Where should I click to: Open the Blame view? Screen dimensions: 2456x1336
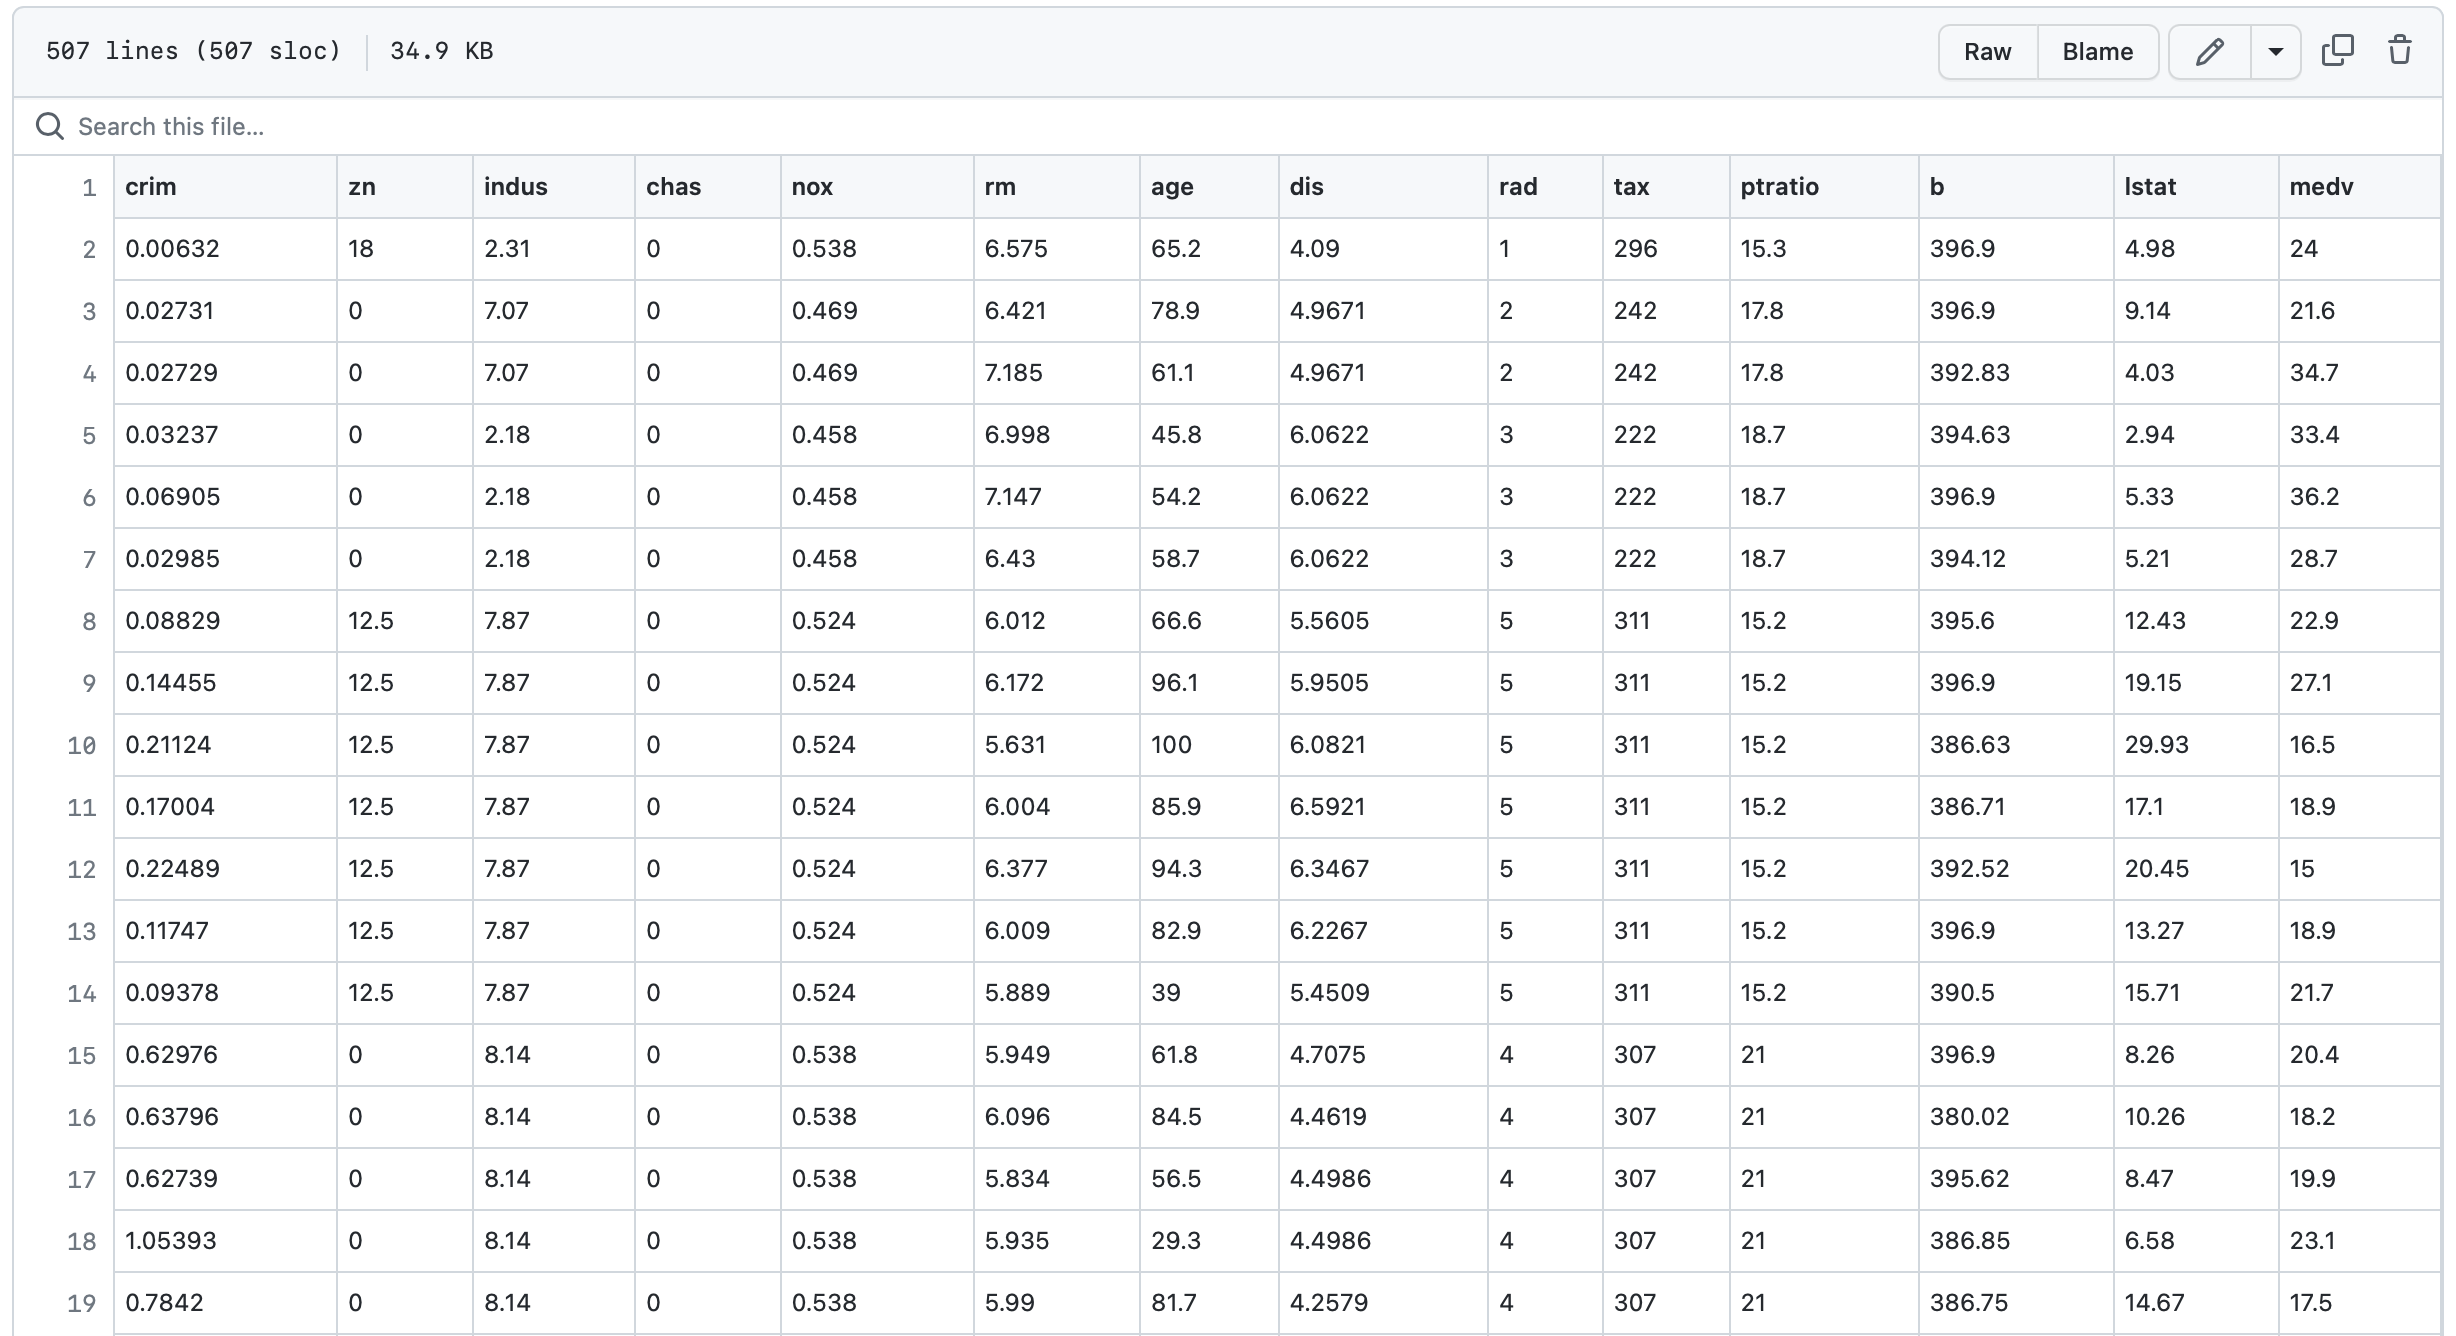tap(2097, 52)
